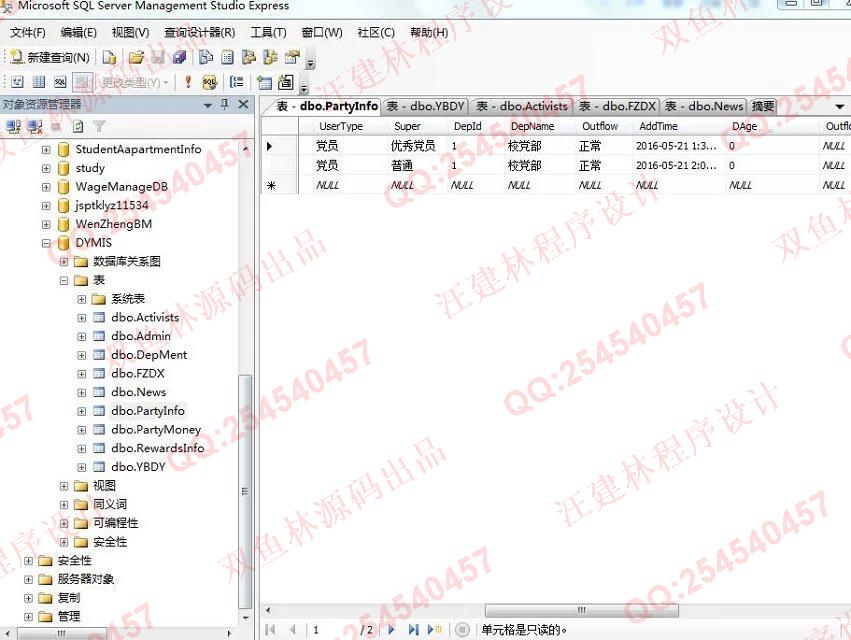The width and height of the screenshot is (851, 640).
Task: Expand the dbo.PartyMoney table node
Action: [x=81, y=430]
